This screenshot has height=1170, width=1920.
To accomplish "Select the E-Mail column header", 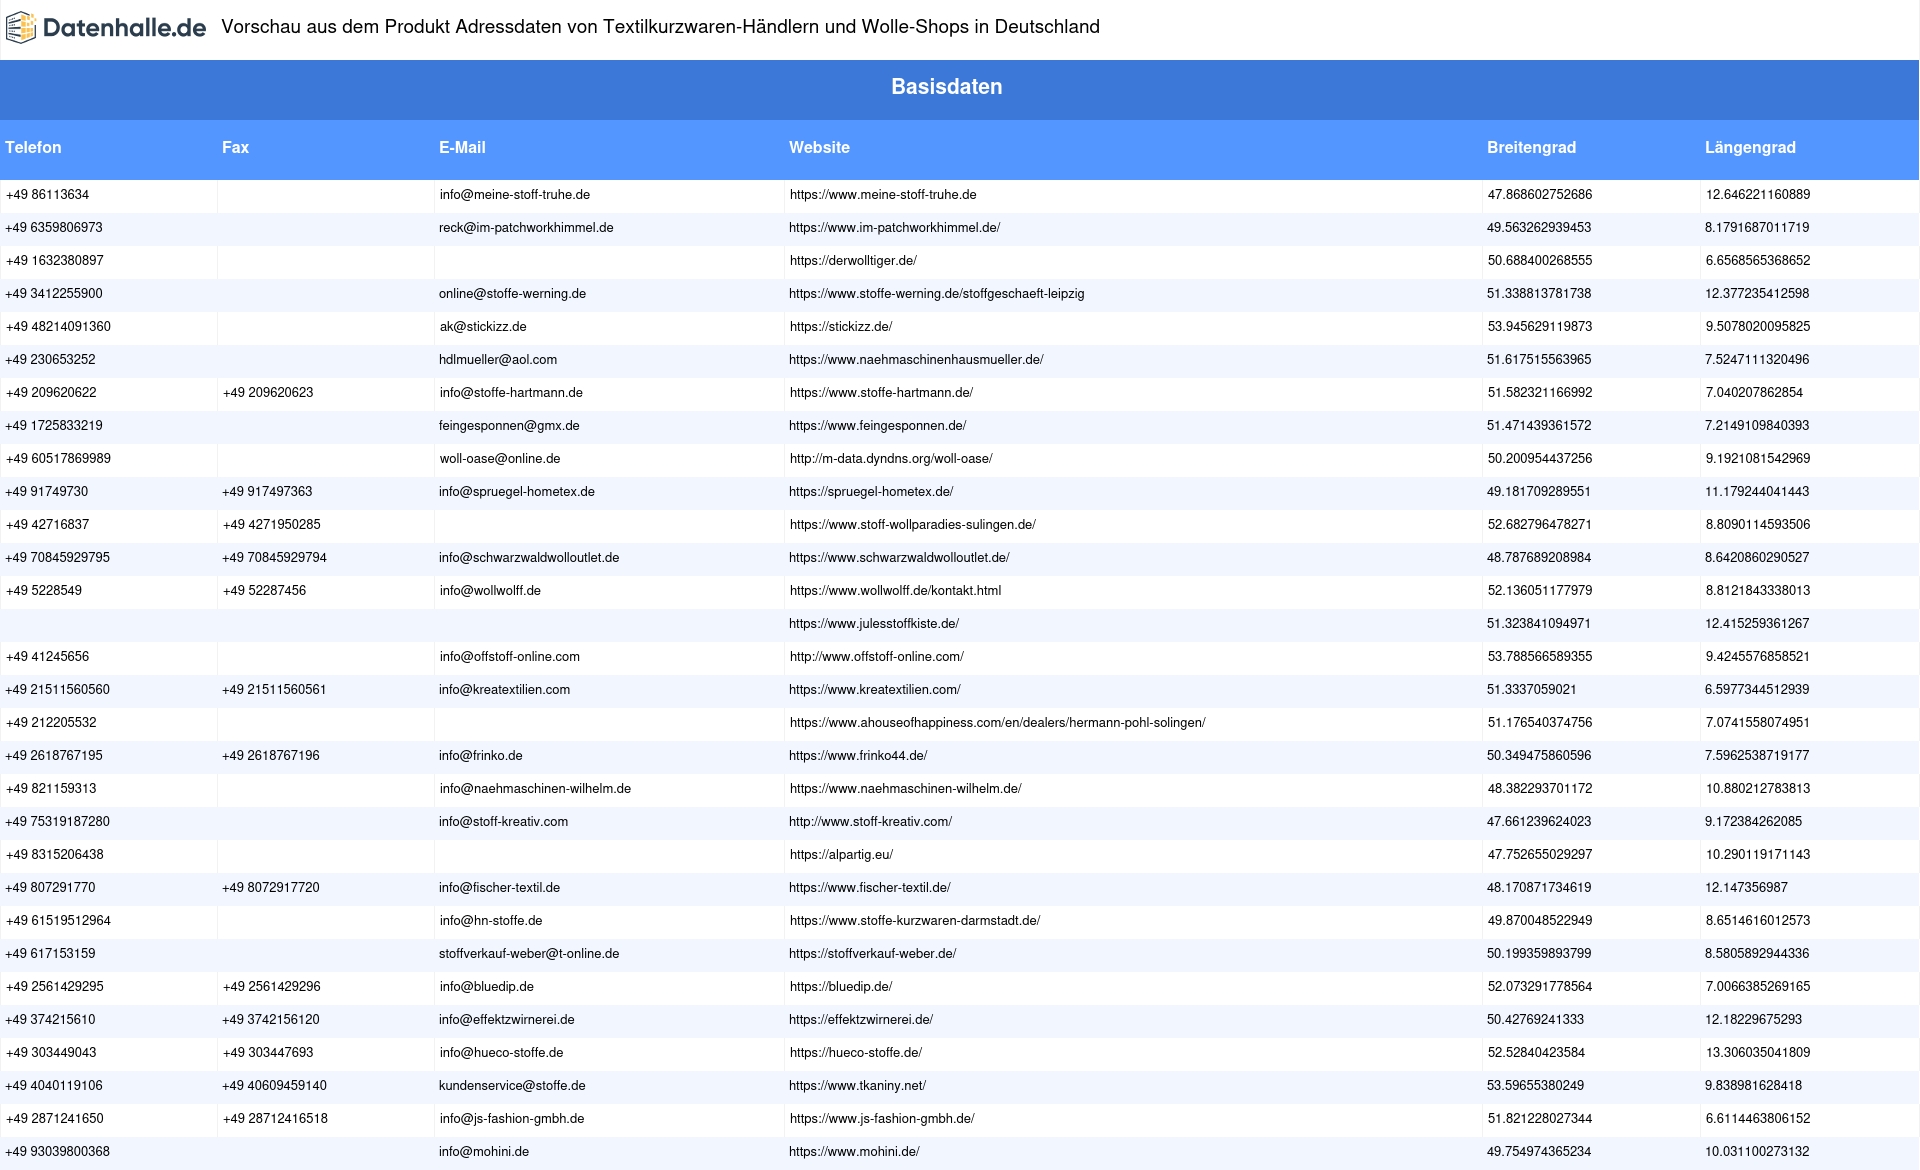I will (x=462, y=147).
